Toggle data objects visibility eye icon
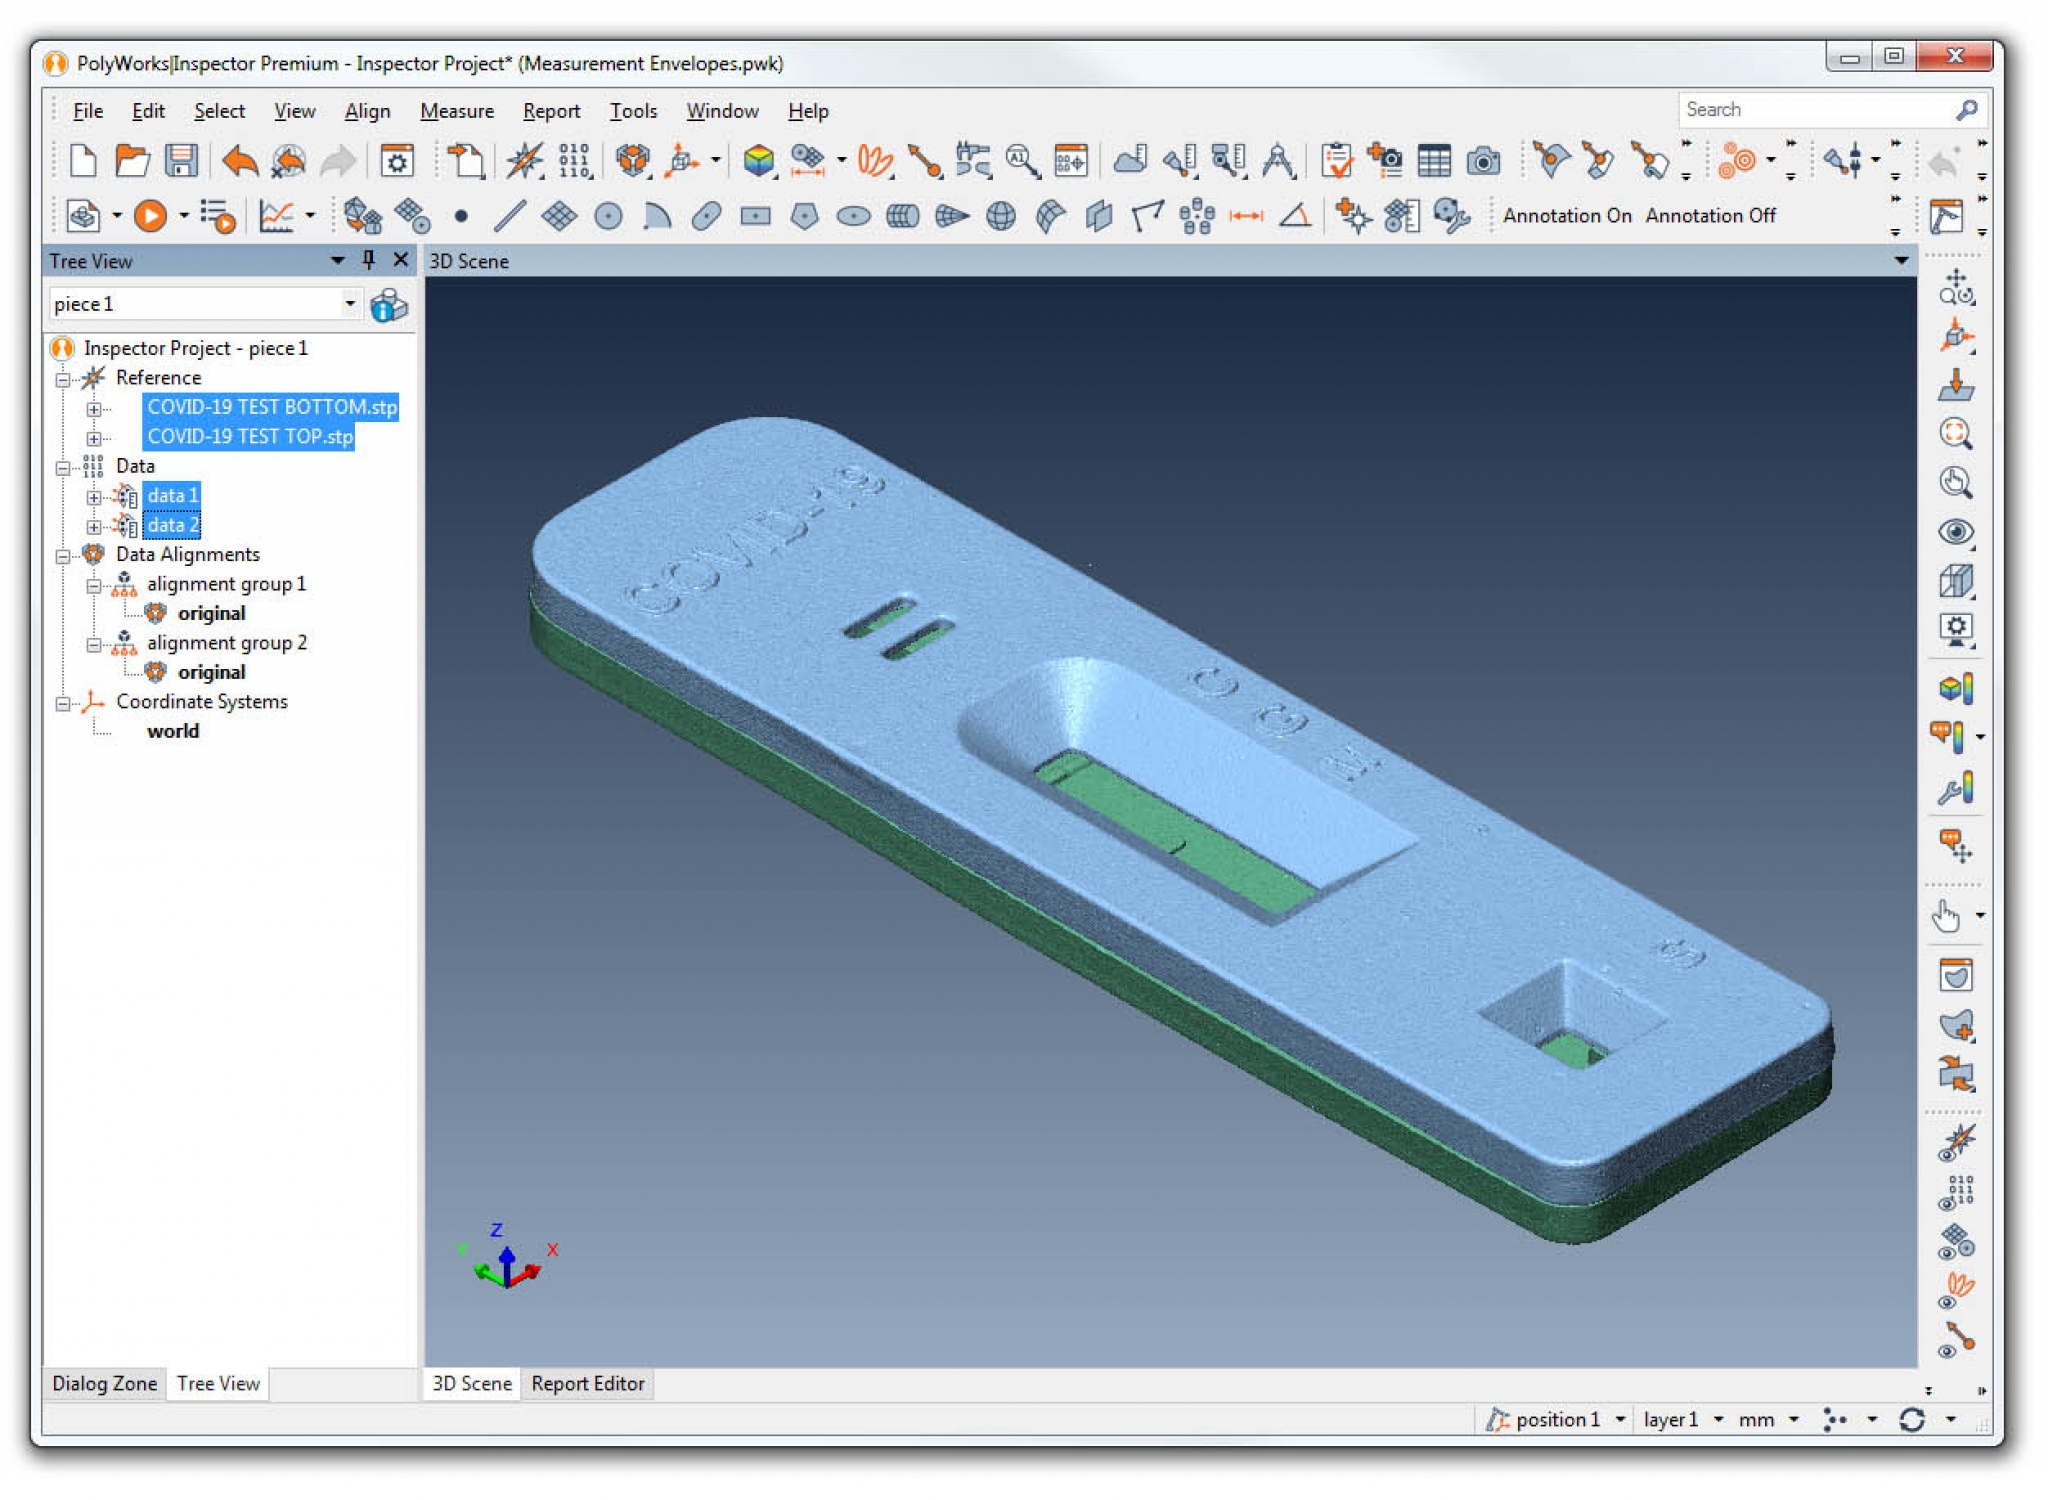The image size is (2048, 1500). (1957, 1192)
